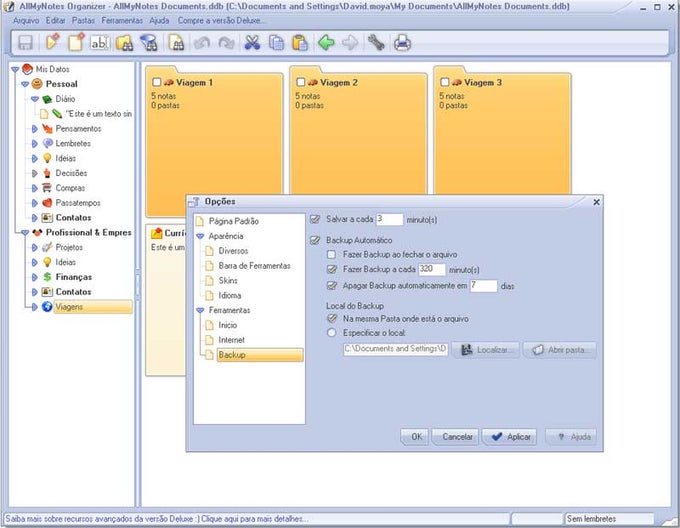Toggle the 'Backup Automático' checkbox

[316, 240]
